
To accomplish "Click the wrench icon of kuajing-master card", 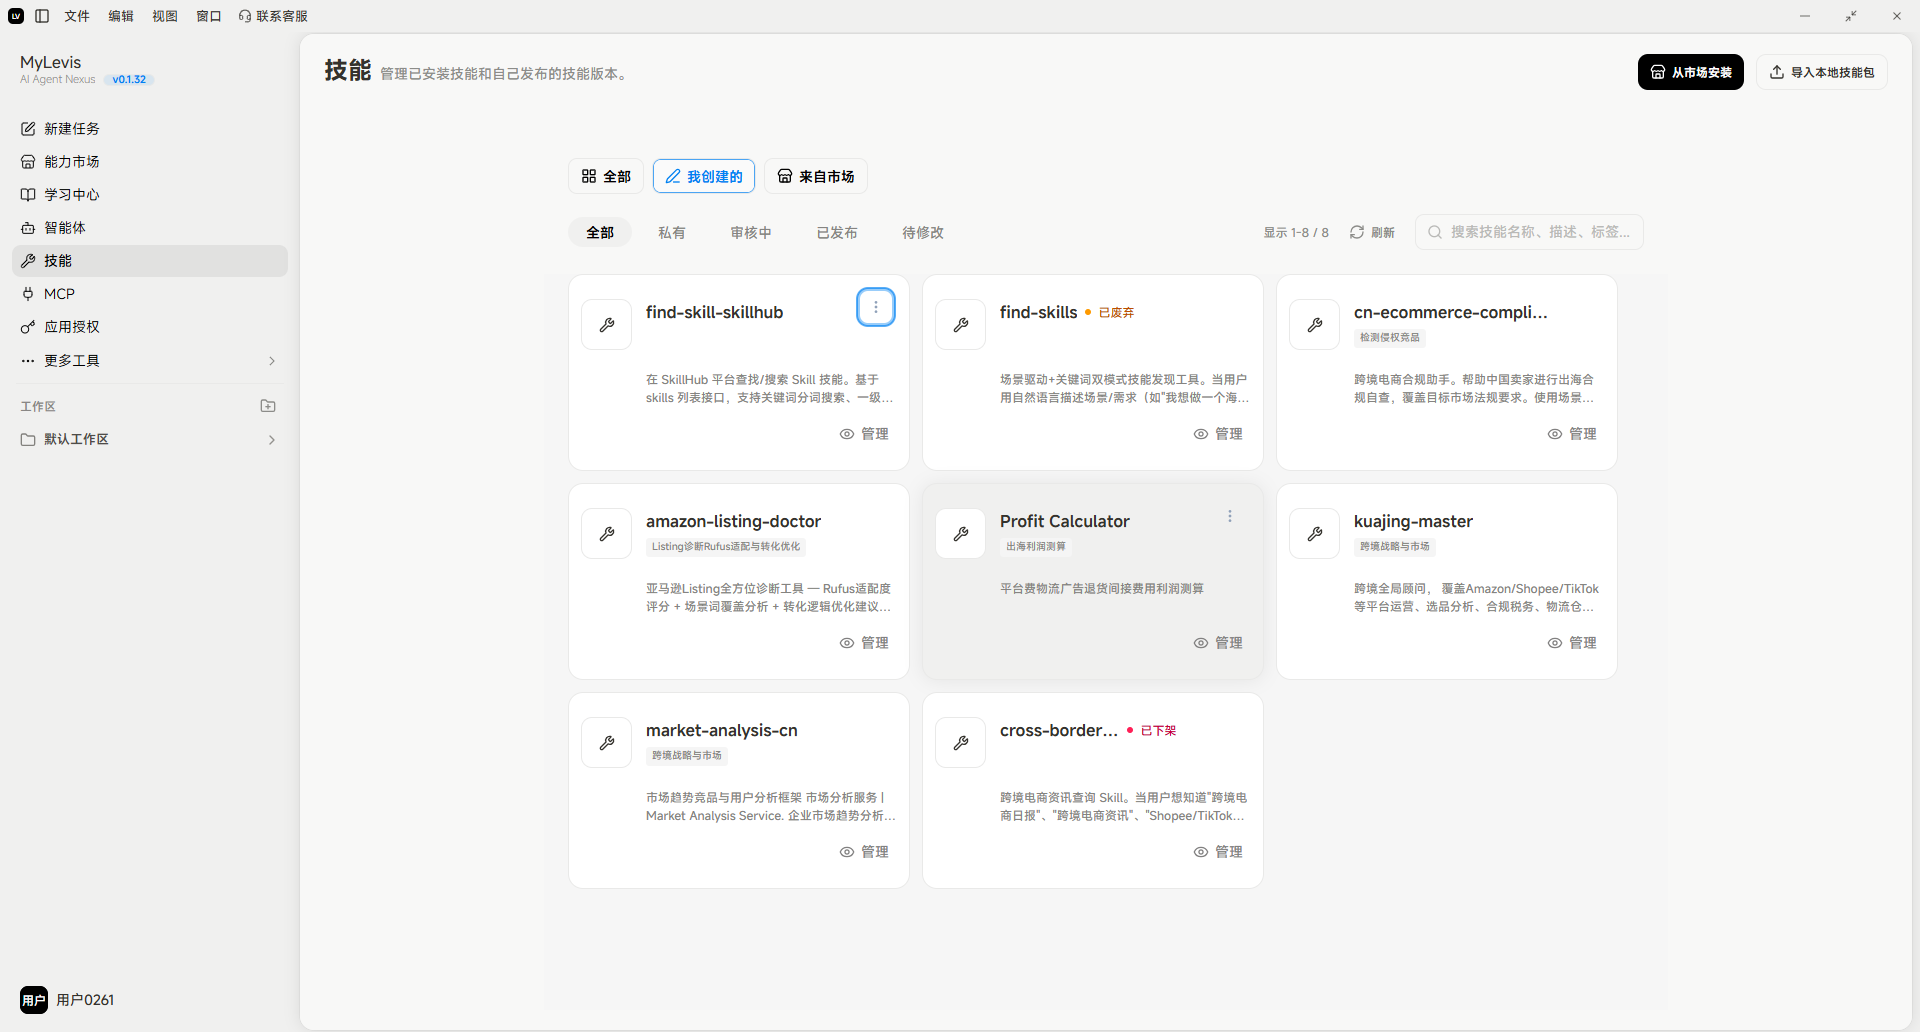I will (x=1315, y=534).
